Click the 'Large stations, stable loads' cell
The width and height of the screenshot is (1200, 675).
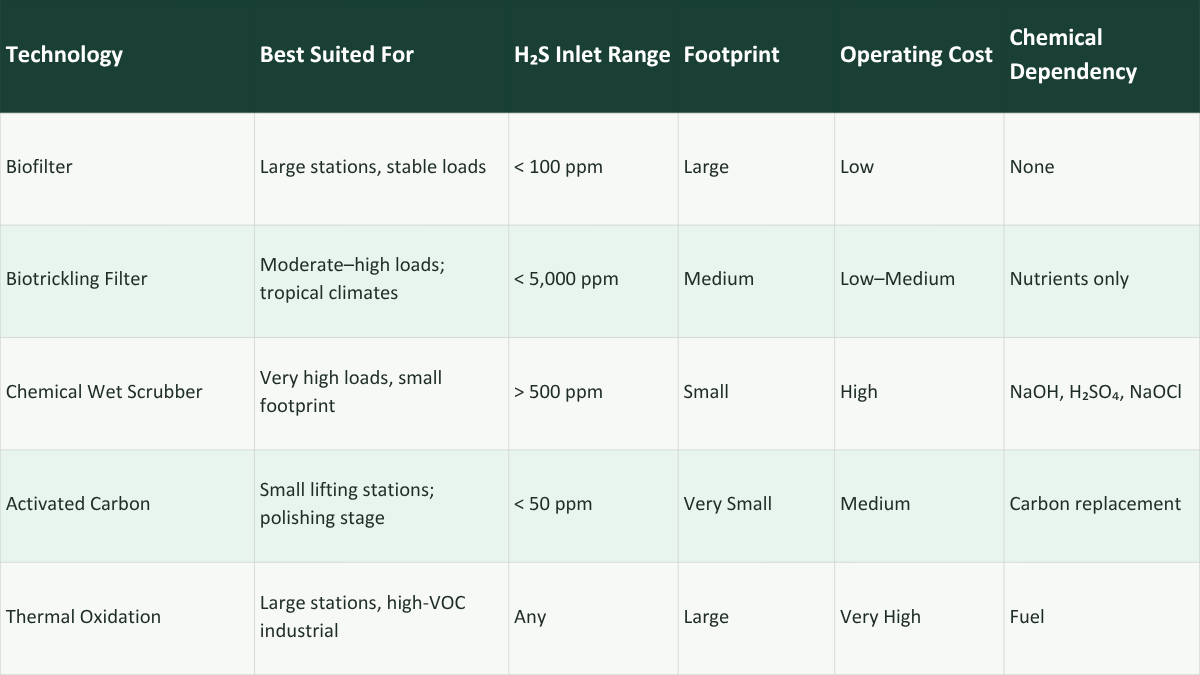click(373, 167)
